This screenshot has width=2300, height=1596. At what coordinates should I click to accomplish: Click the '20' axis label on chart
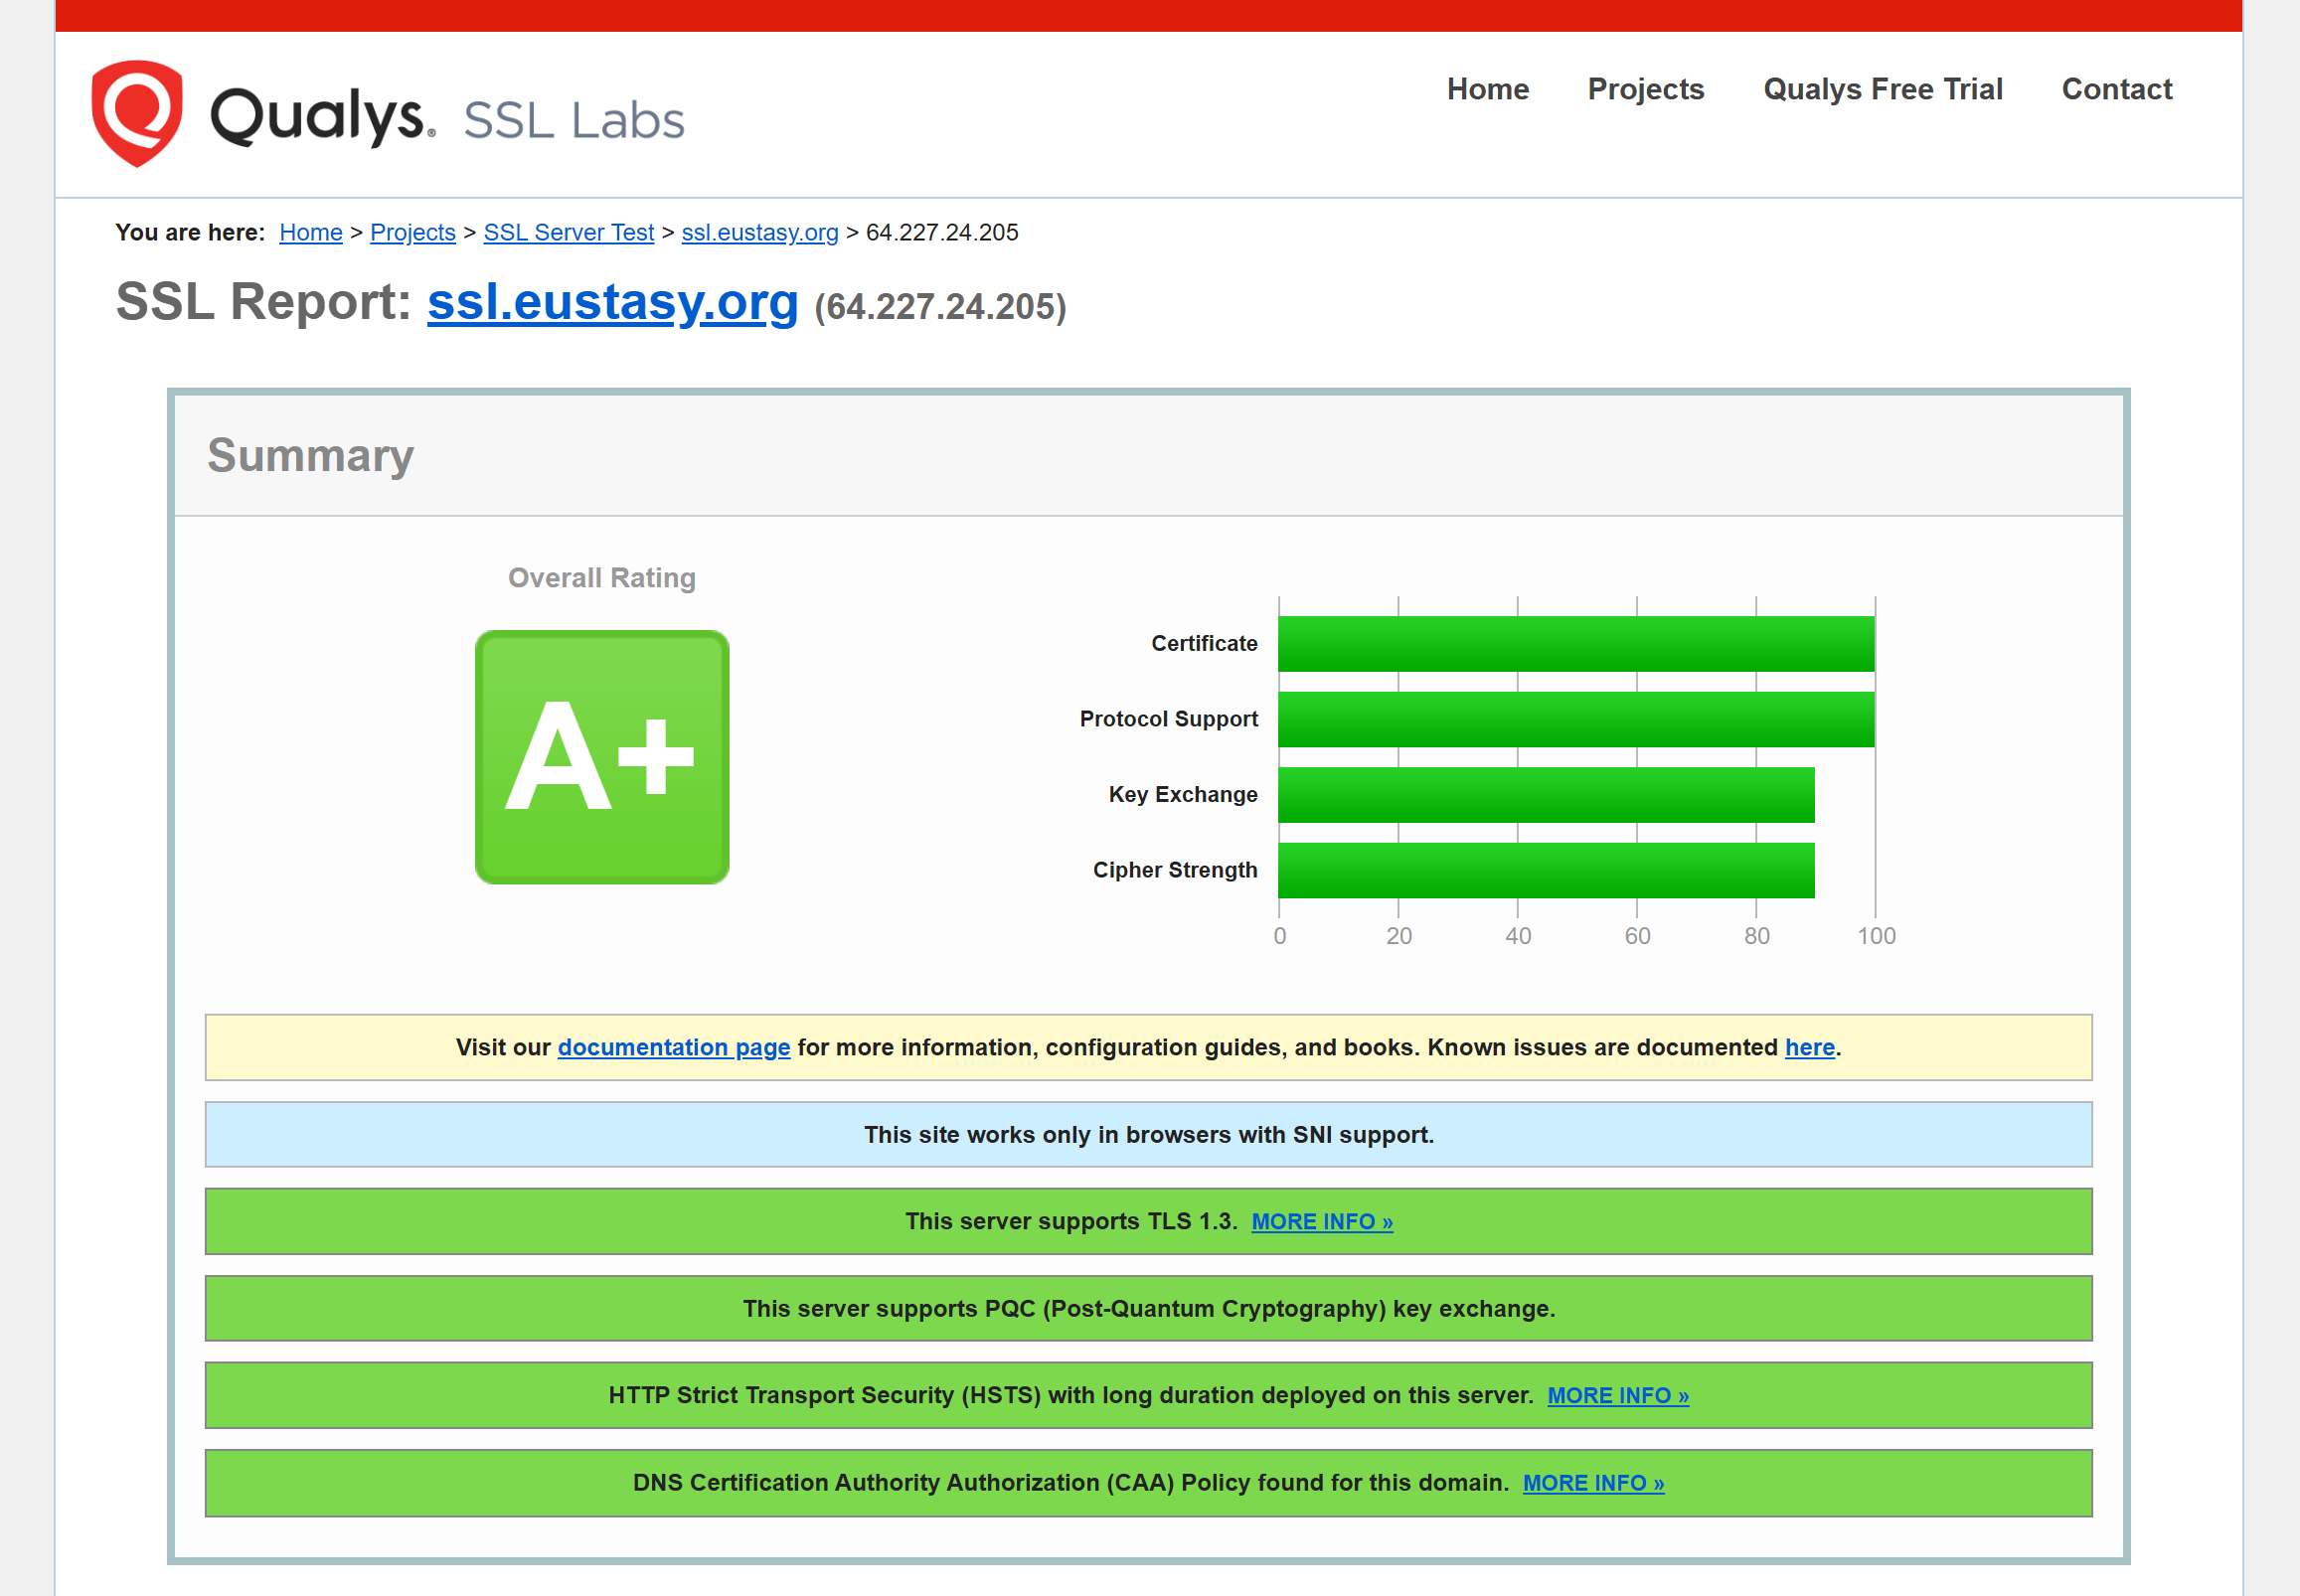(x=1398, y=936)
